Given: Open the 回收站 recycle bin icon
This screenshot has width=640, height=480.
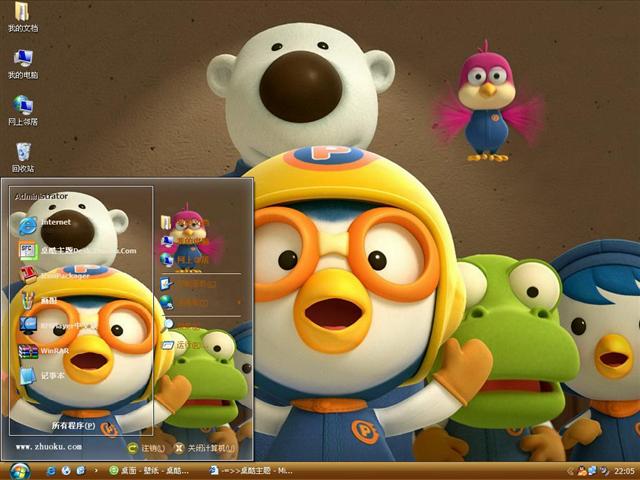Looking at the screenshot, I should click(x=23, y=158).
